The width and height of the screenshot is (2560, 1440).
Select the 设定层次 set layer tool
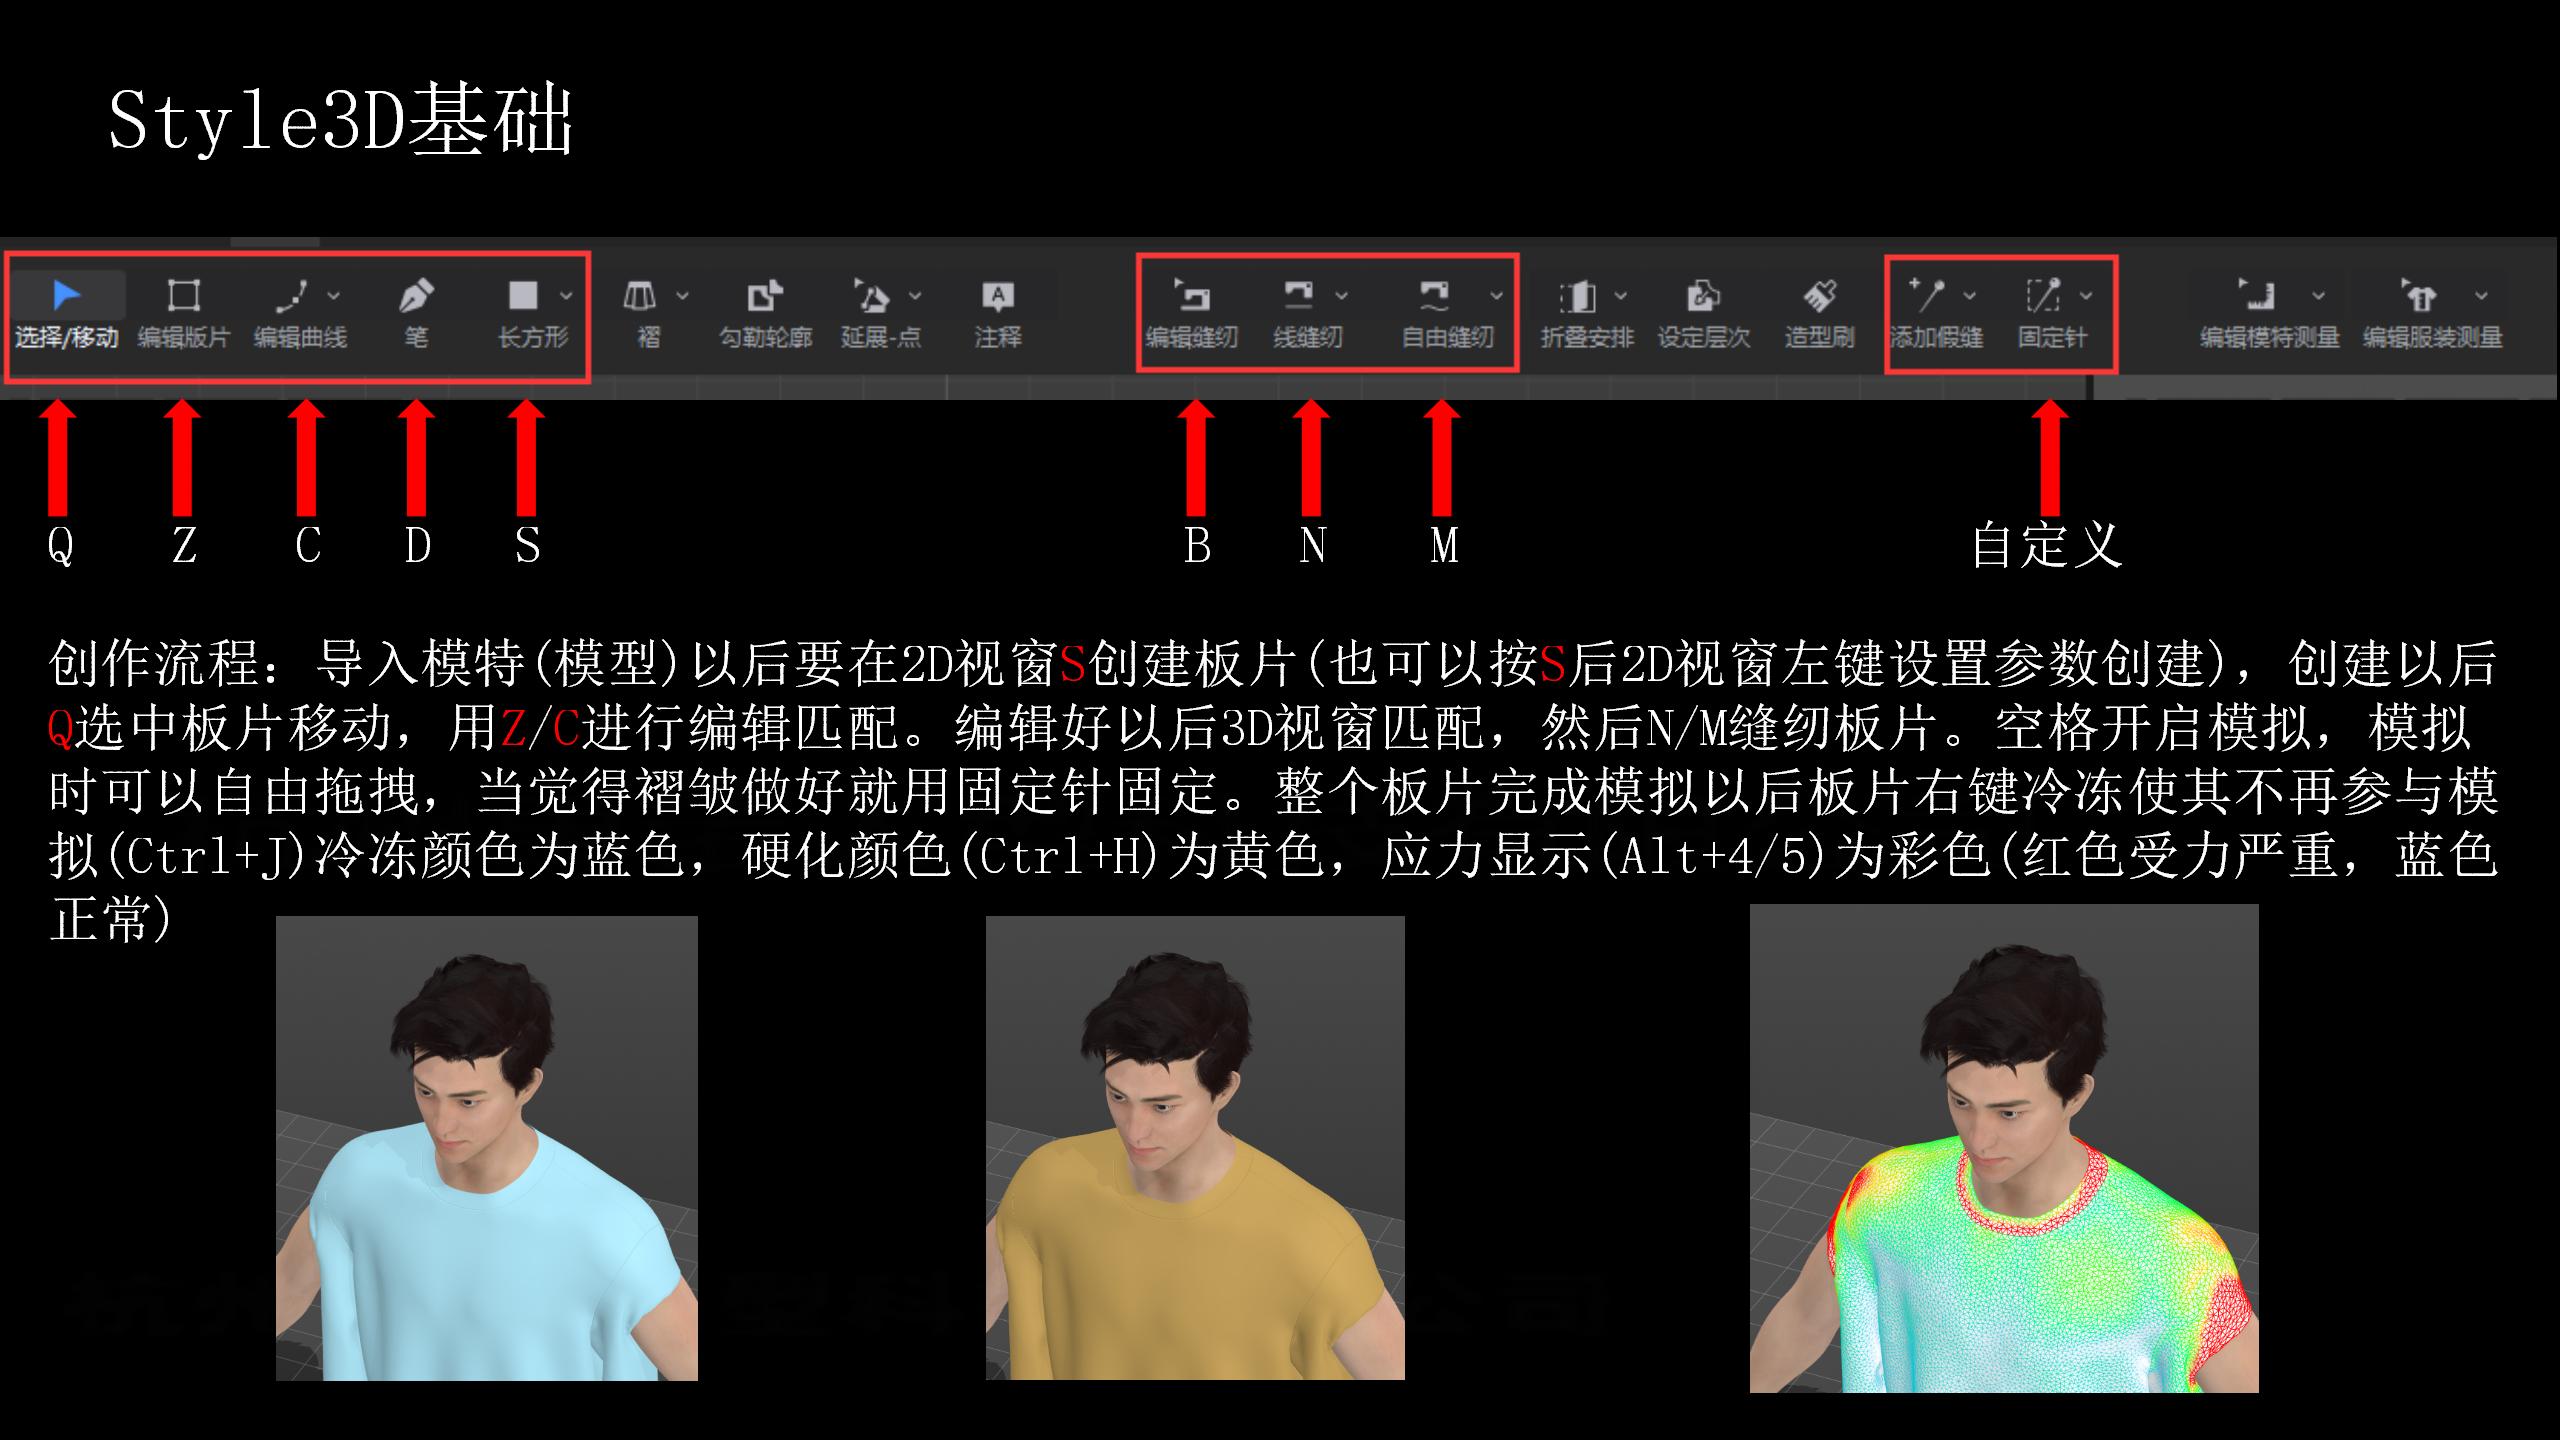click(x=1703, y=312)
